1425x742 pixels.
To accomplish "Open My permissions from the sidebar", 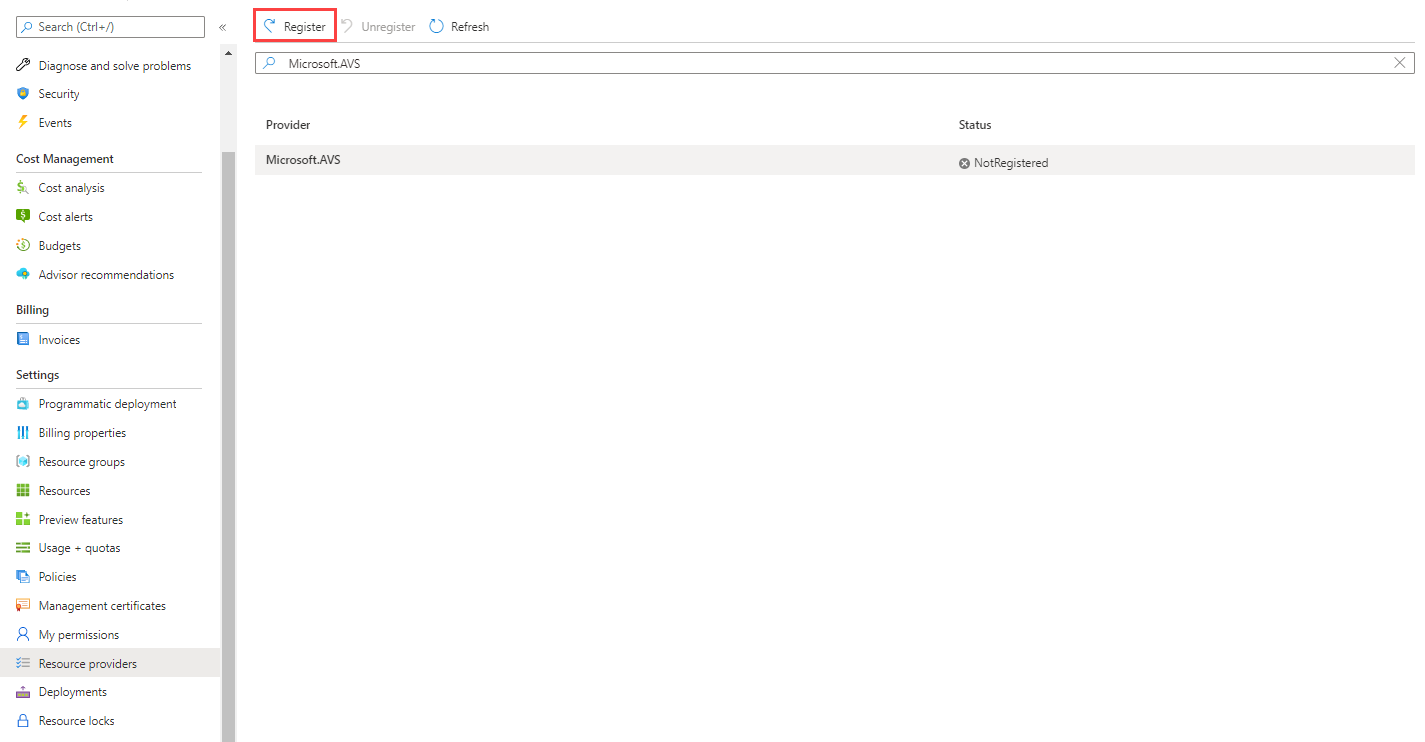I will 76,634.
